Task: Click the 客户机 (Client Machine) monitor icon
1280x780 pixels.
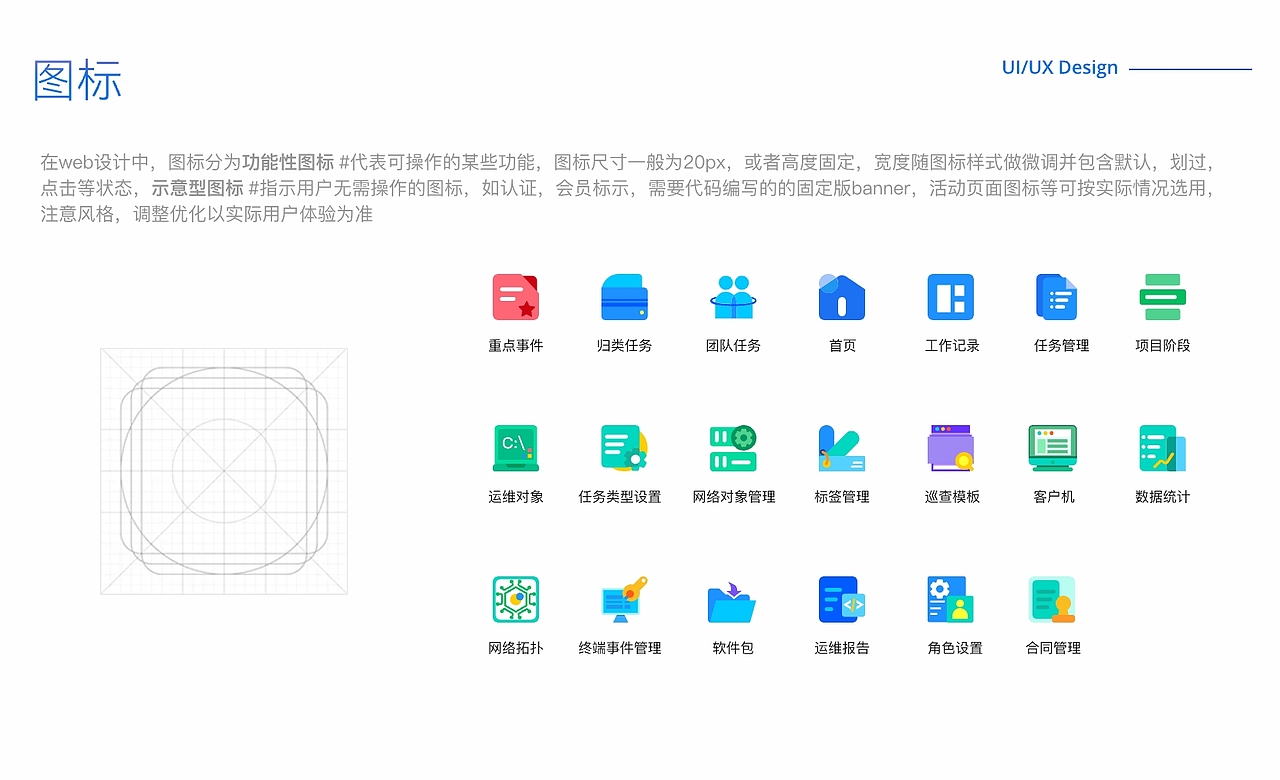Action: pos(1055,448)
